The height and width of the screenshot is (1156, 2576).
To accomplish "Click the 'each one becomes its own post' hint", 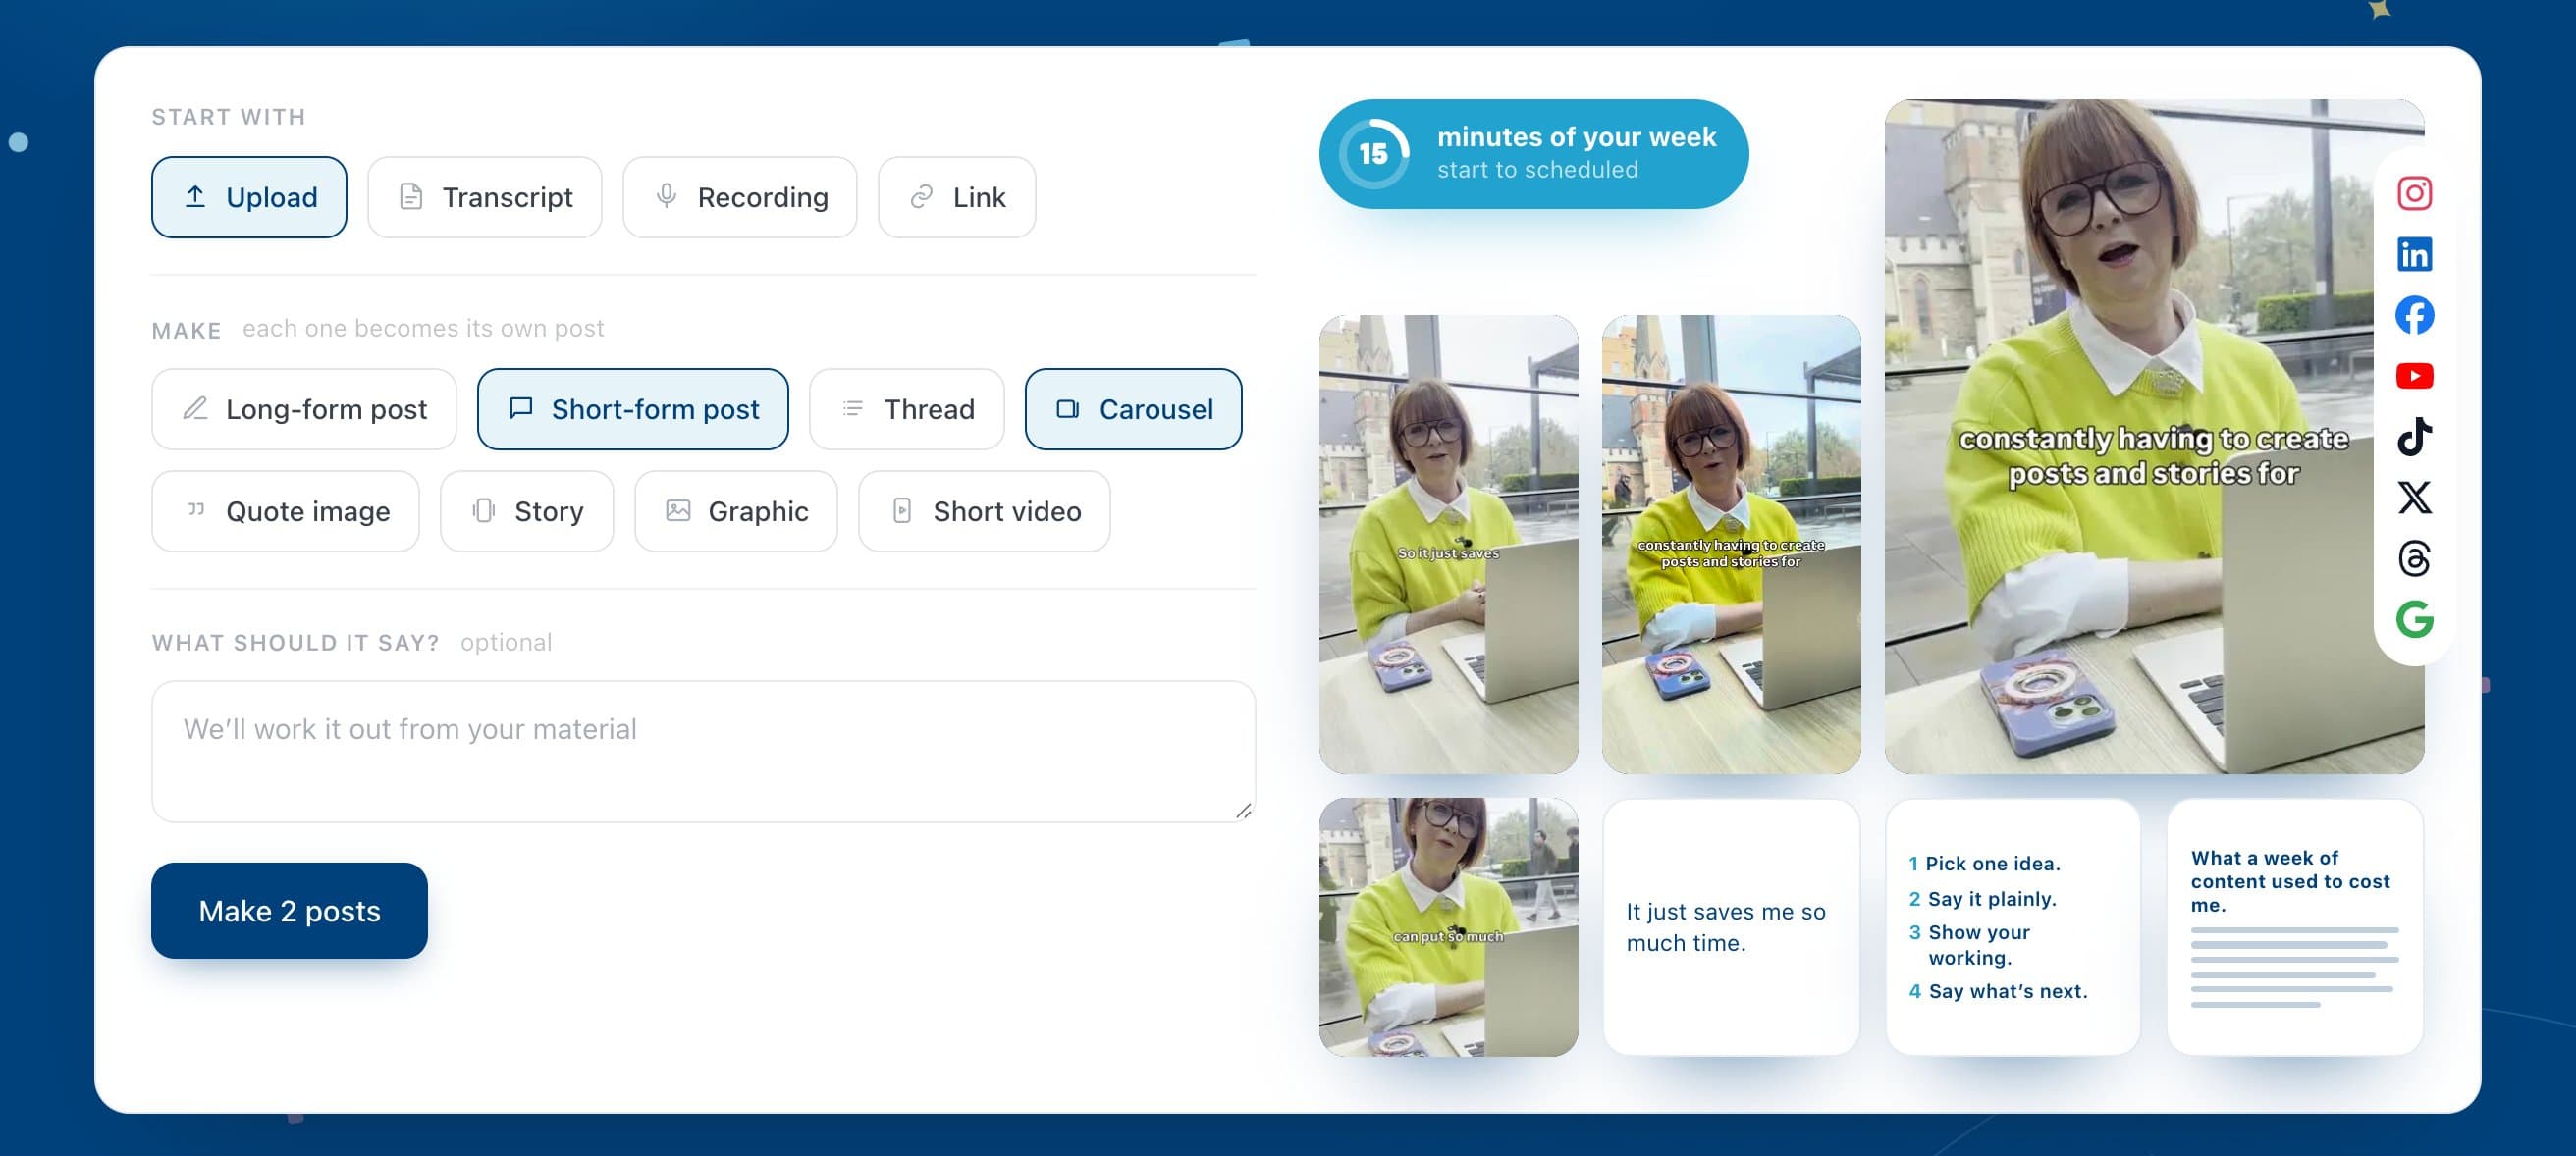I will (423, 328).
